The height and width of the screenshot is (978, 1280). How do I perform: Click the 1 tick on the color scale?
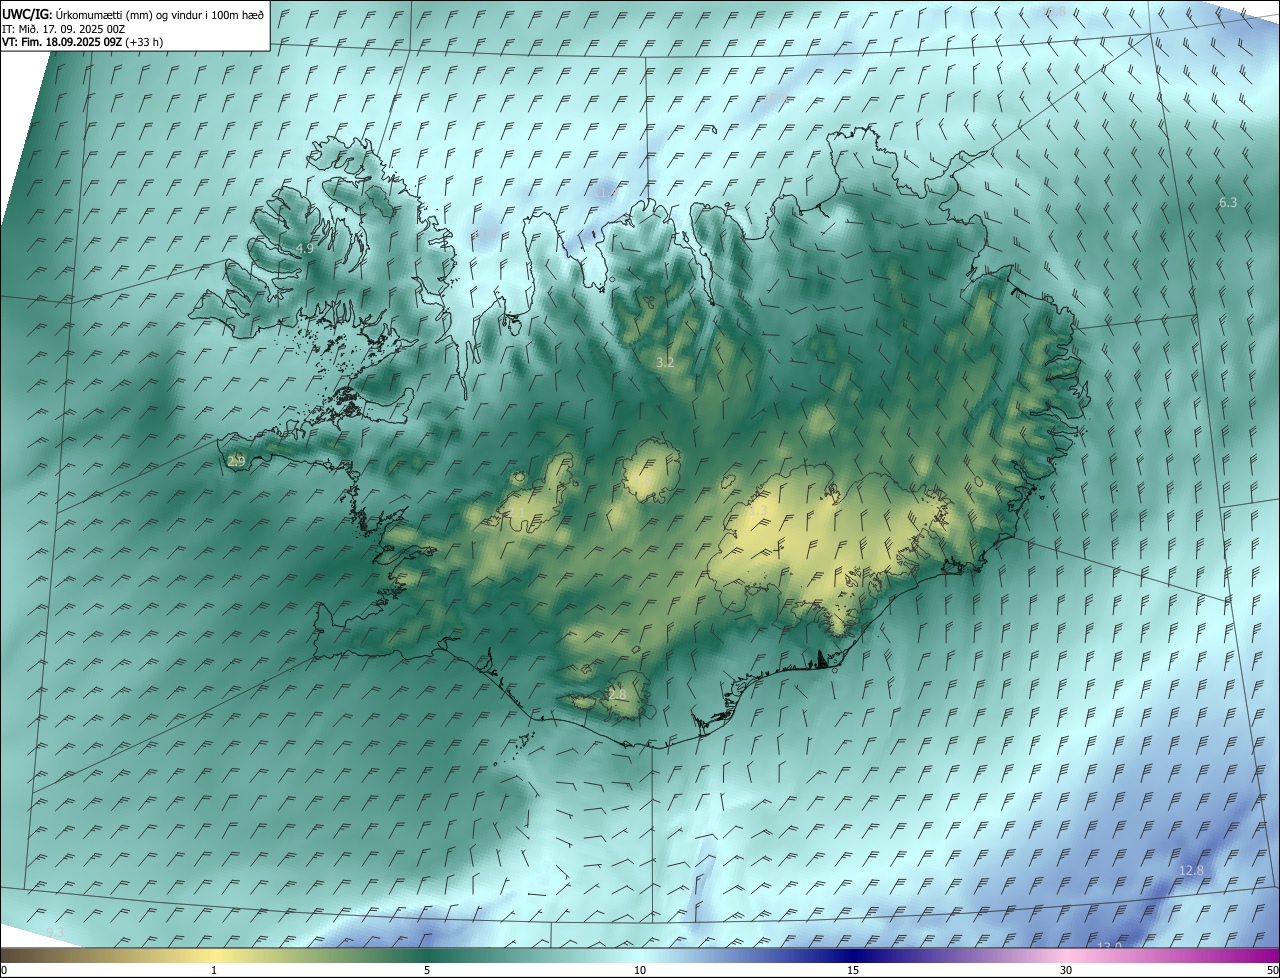point(214,971)
